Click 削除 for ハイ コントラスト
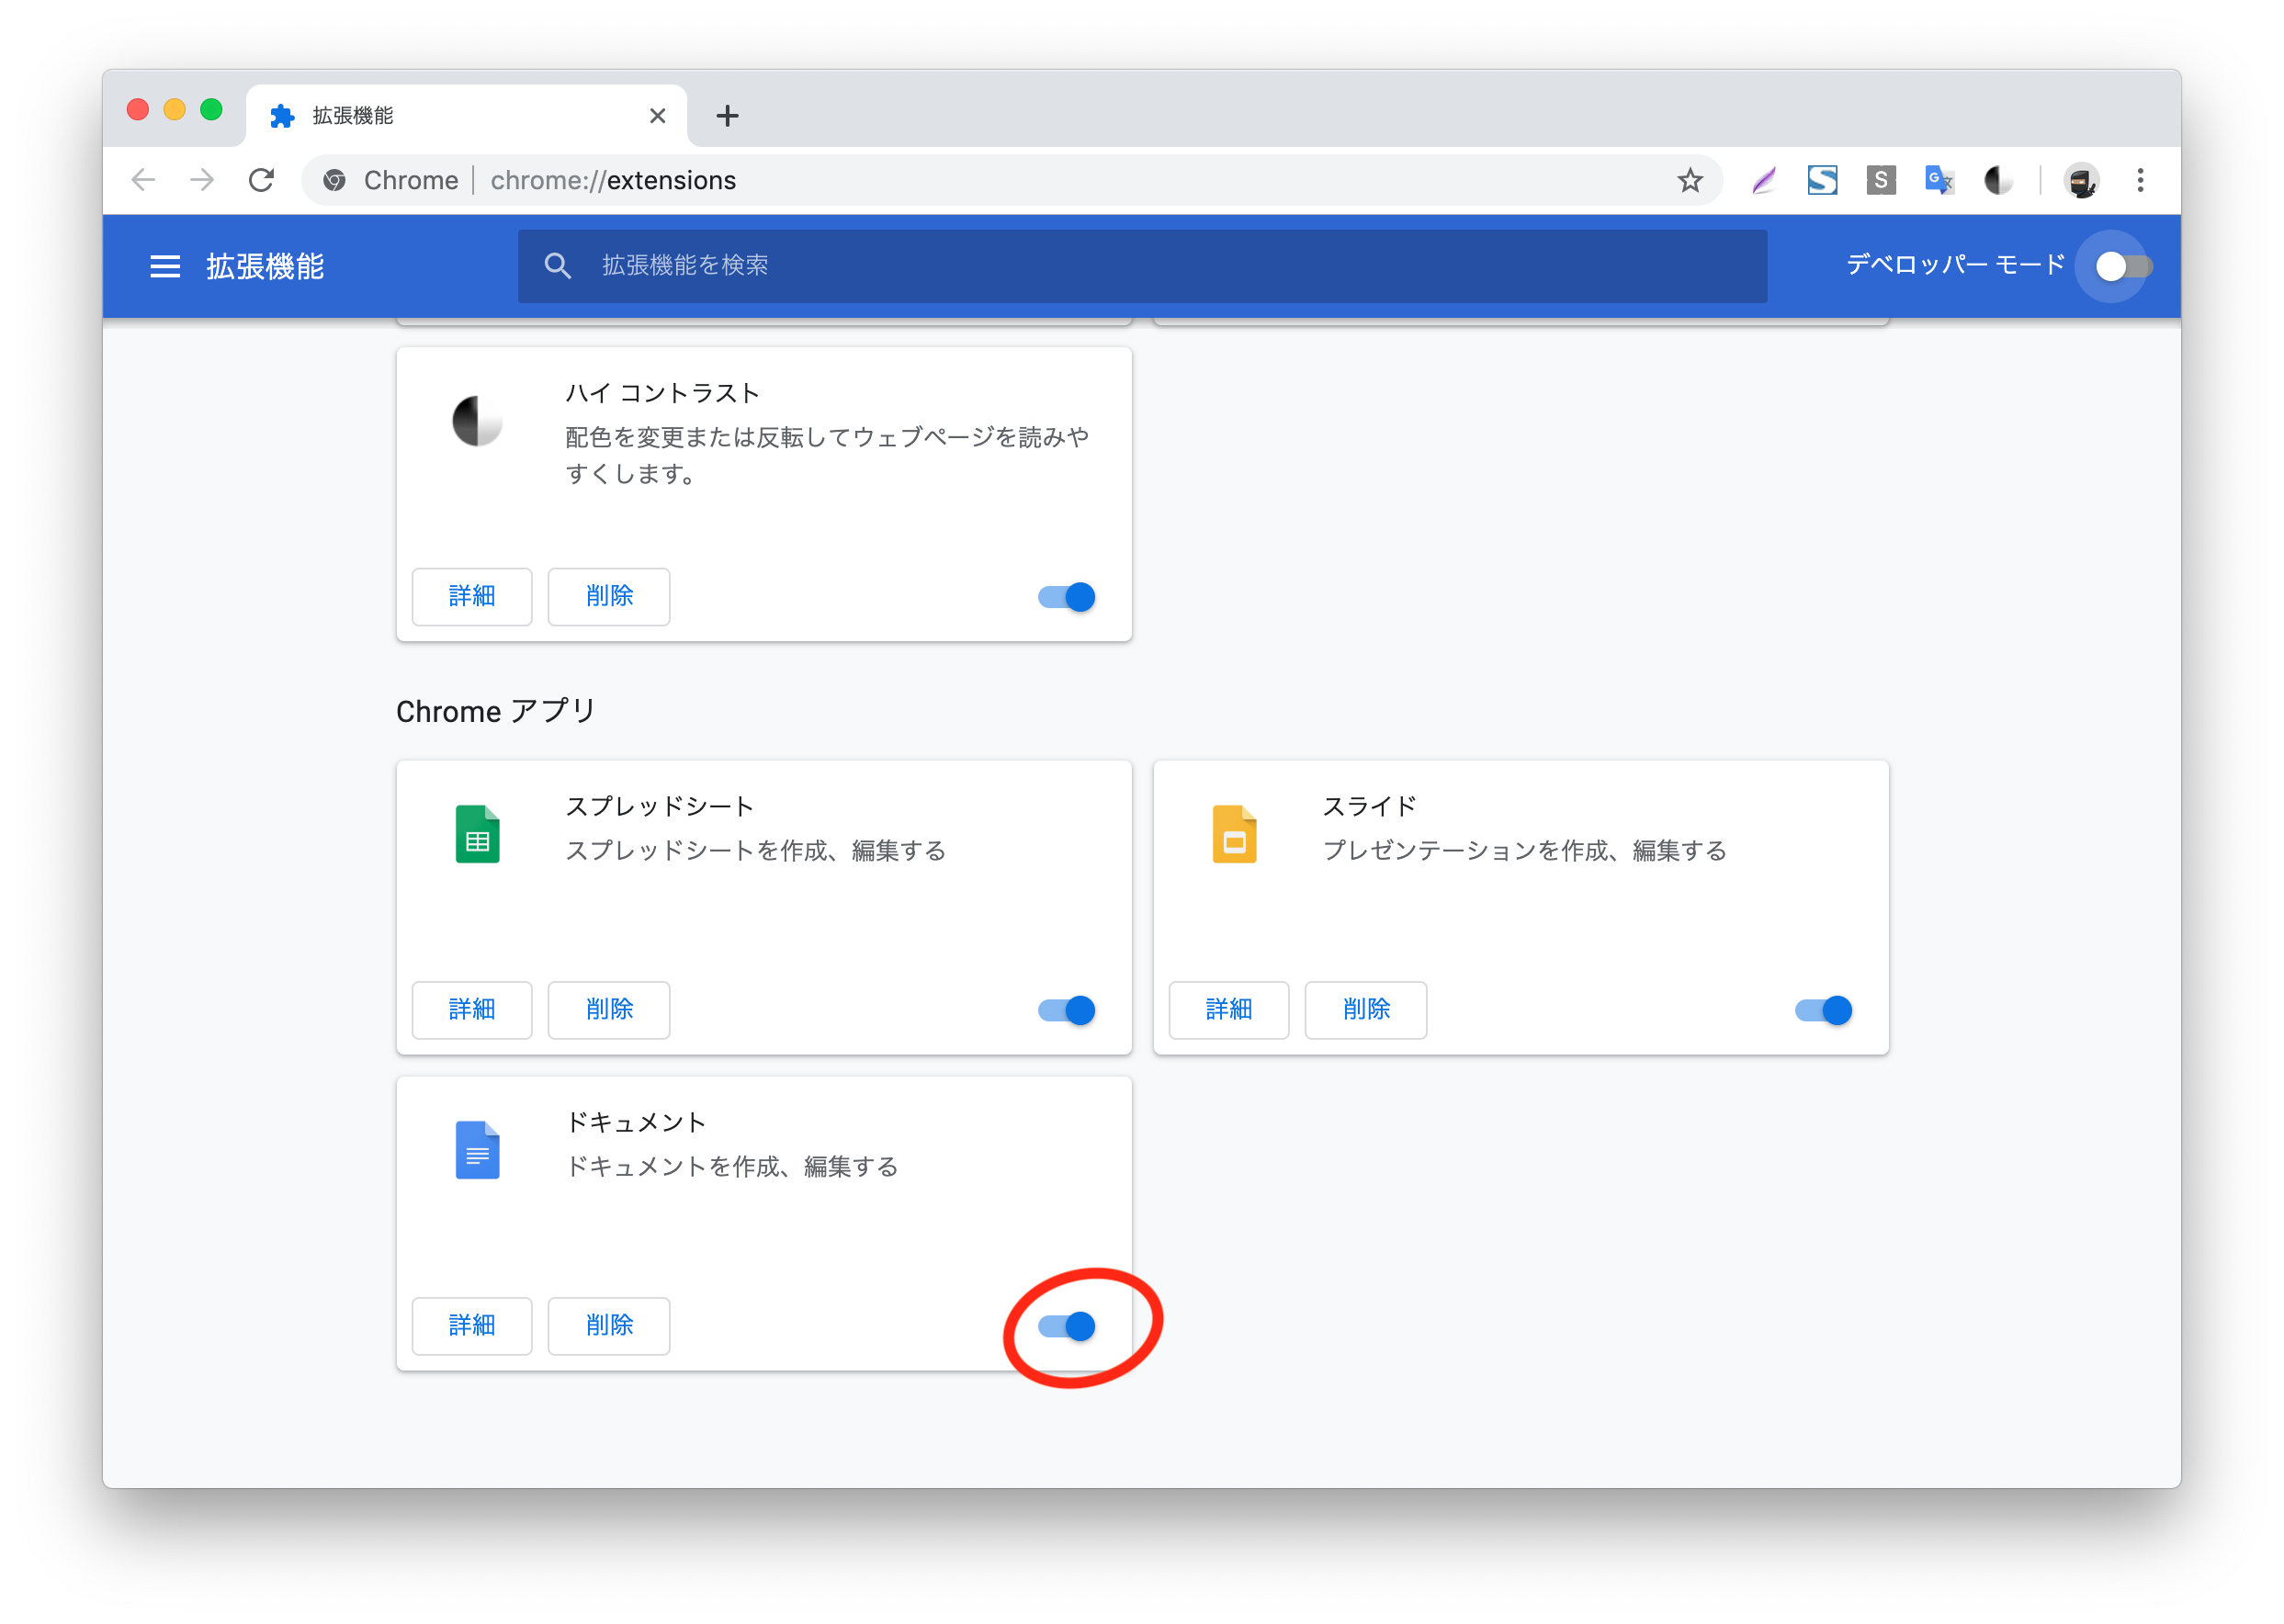The height and width of the screenshot is (1624, 2284). 609,597
